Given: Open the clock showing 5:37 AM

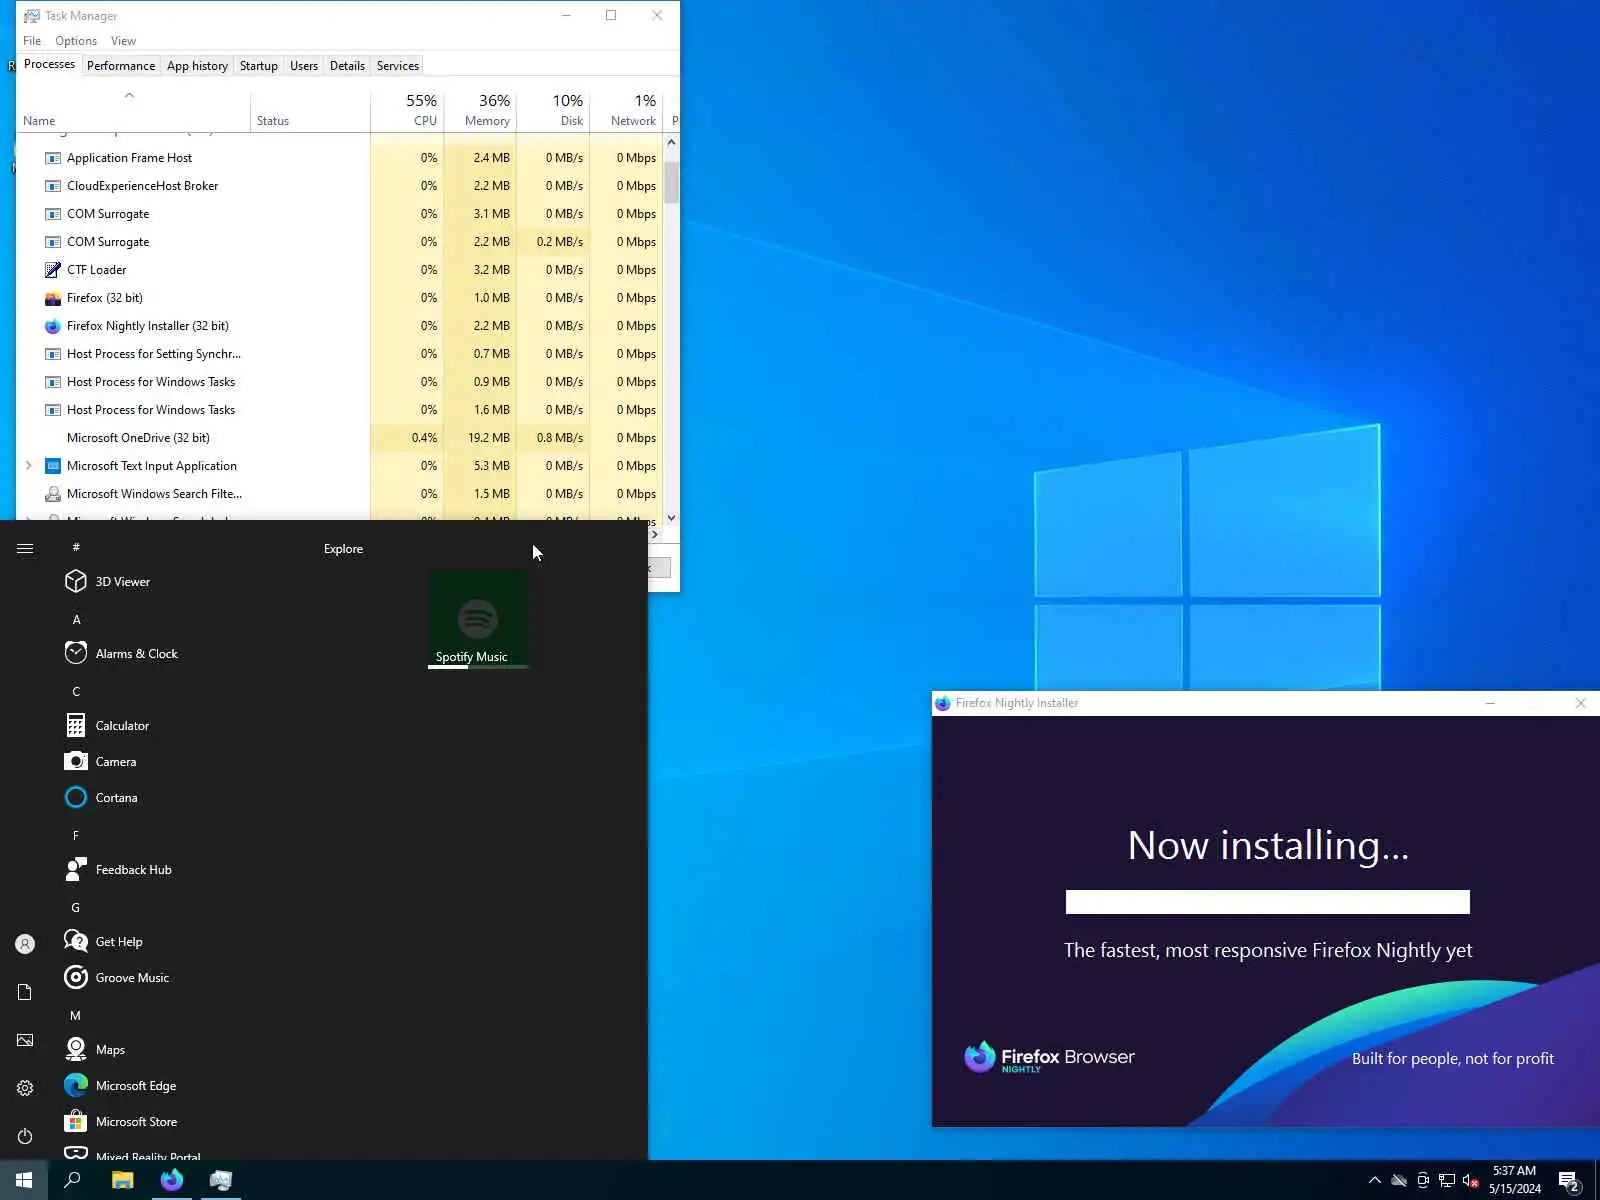Looking at the screenshot, I should 1514,1180.
